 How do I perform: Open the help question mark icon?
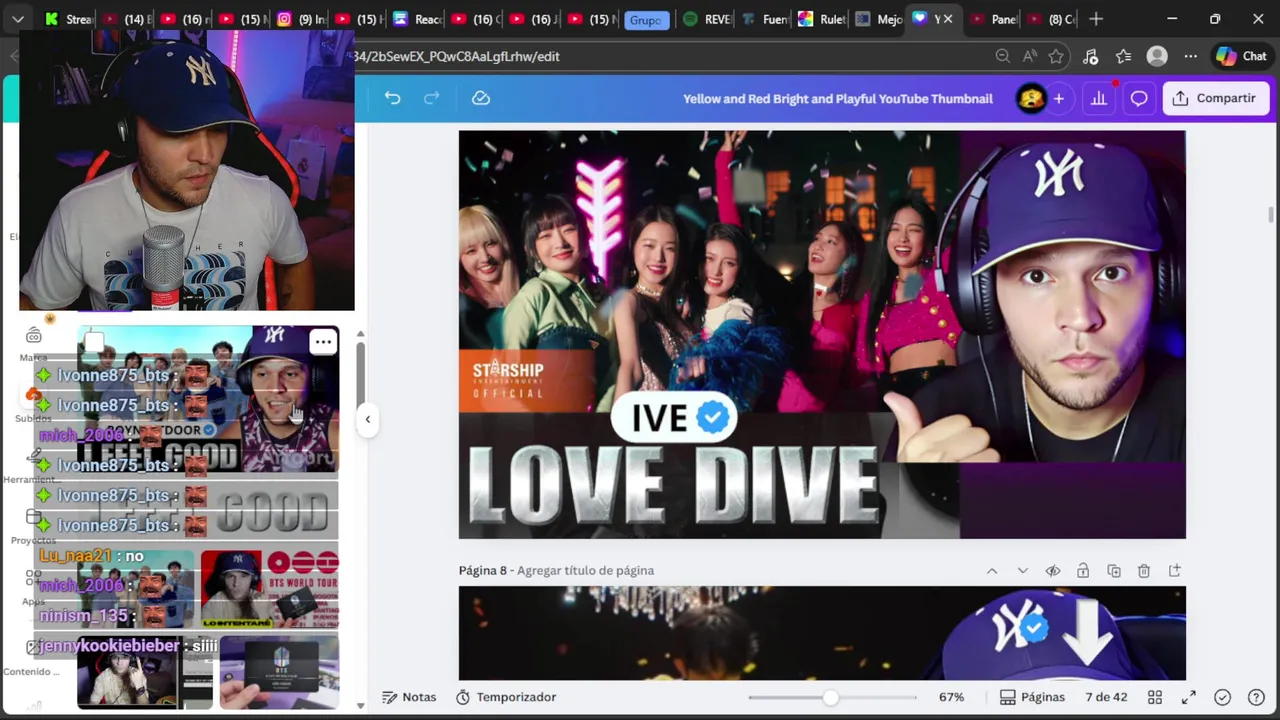coord(1256,697)
